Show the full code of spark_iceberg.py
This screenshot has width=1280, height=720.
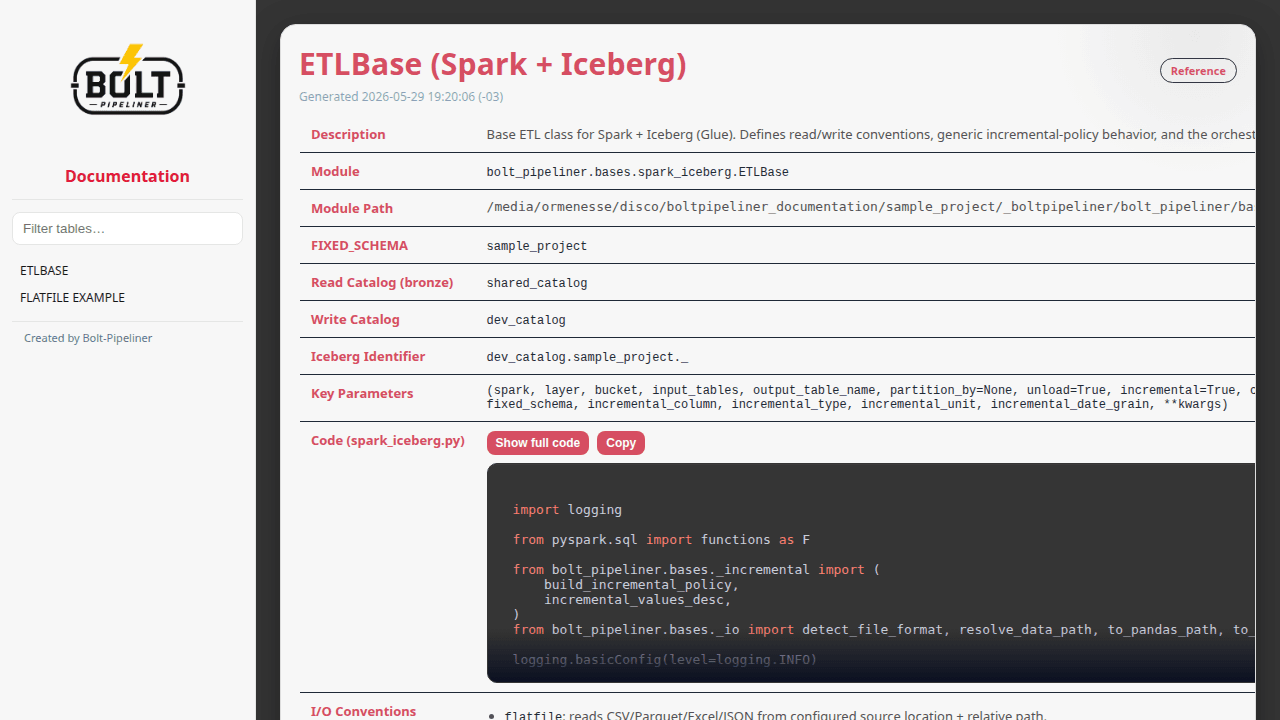538,443
